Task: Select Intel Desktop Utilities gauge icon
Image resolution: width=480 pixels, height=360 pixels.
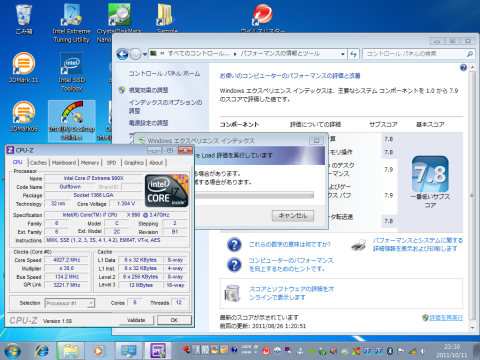Action: [72, 121]
